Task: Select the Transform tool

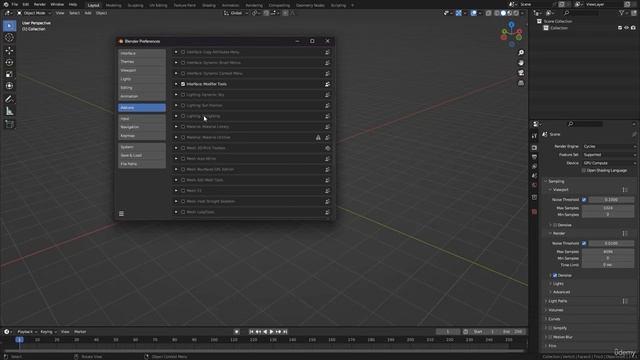Action: coord(9,86)
